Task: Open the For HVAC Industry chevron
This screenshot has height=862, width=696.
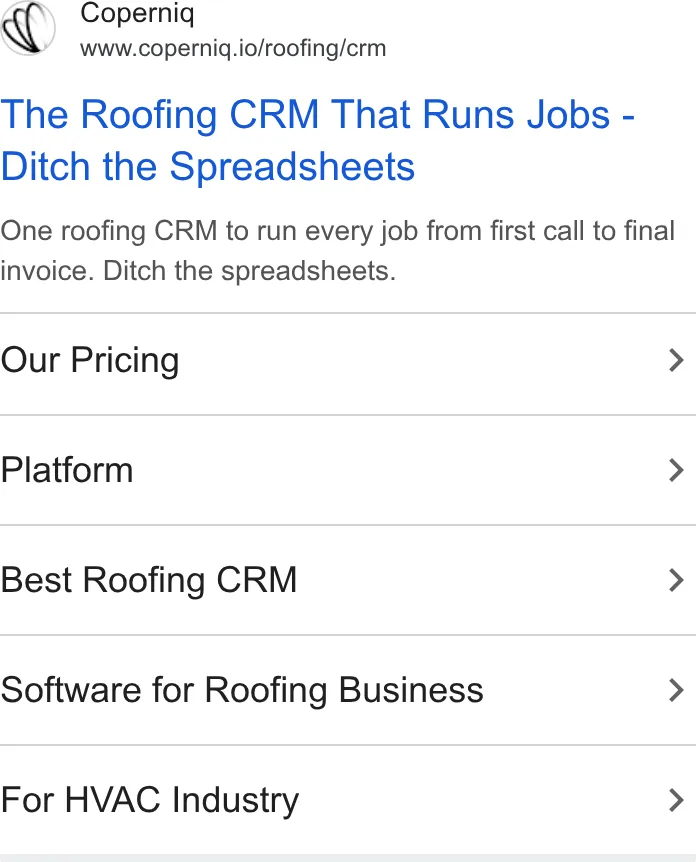Action: 676,800
